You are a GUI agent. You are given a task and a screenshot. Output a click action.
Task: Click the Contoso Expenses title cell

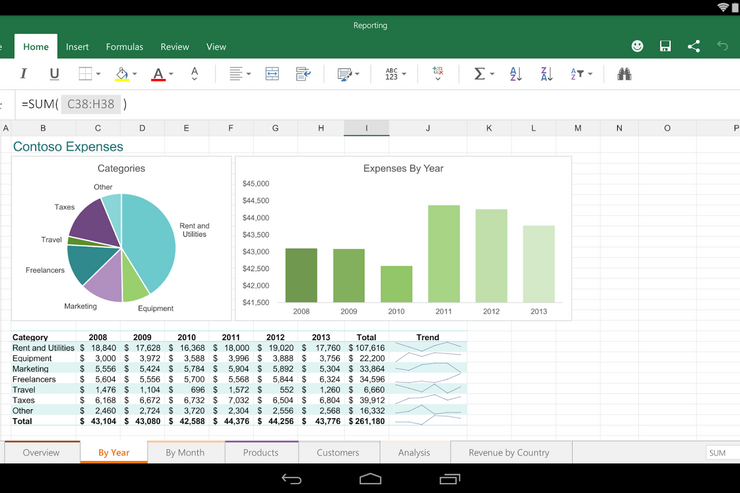pos(68,147)
